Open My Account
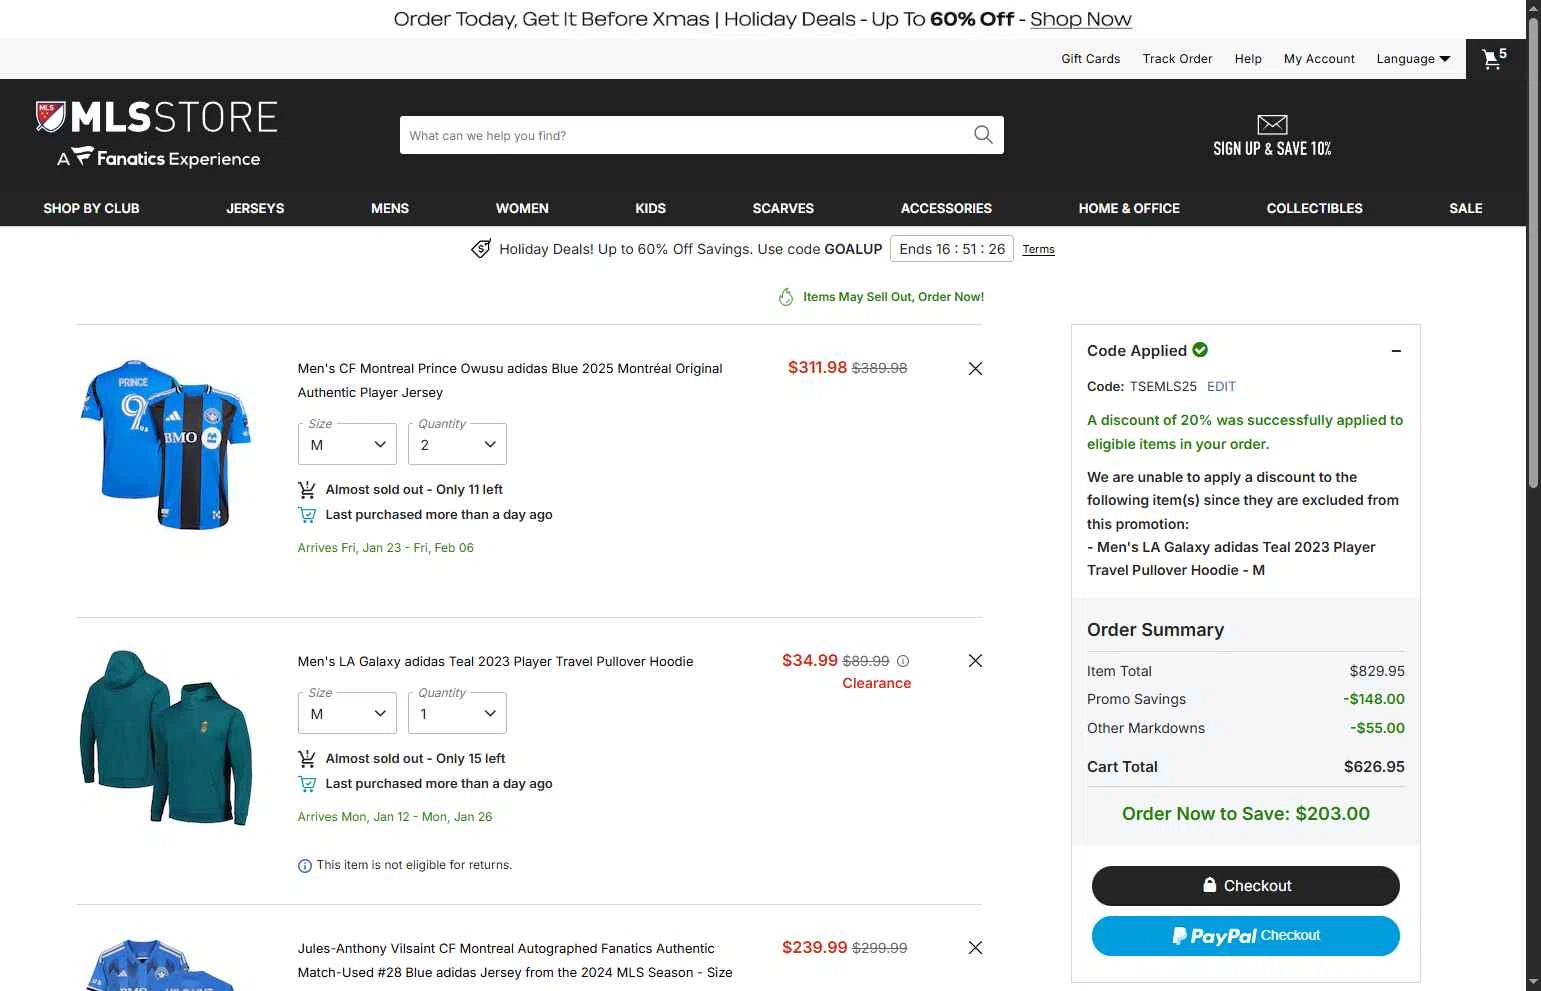 pyautogui.click(x=1319, y=59)
